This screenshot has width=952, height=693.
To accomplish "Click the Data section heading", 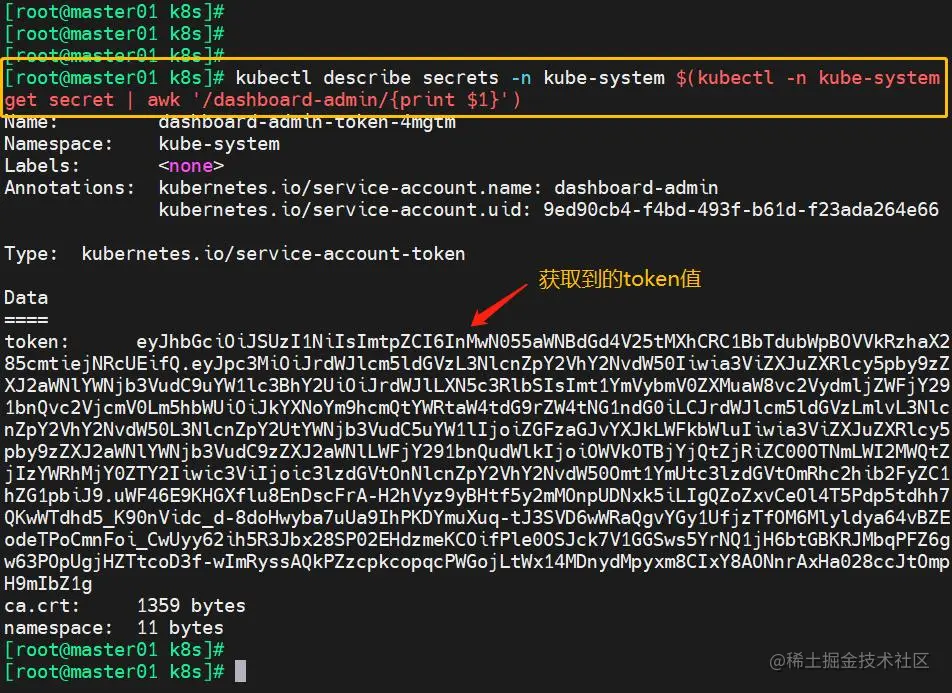I will [26, 298].
